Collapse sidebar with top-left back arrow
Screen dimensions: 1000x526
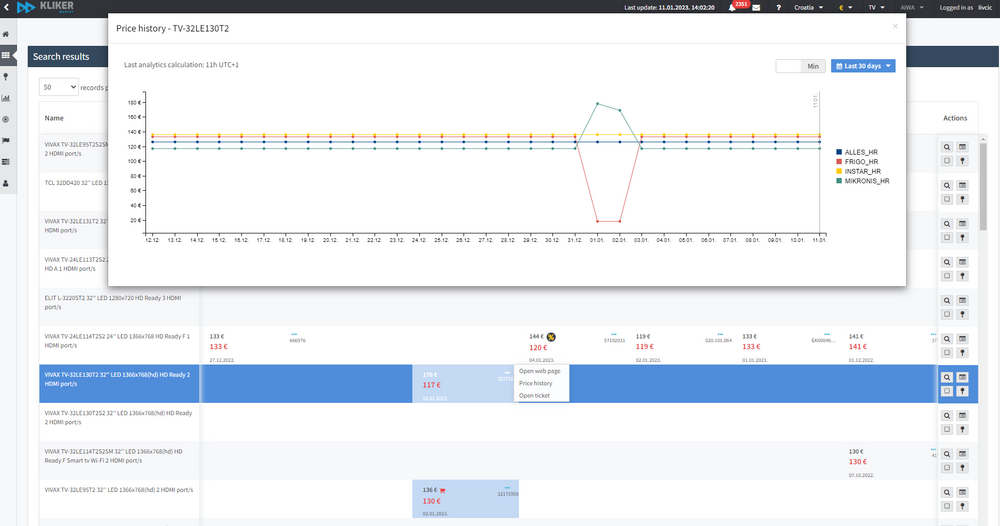(x=6, y=7)
